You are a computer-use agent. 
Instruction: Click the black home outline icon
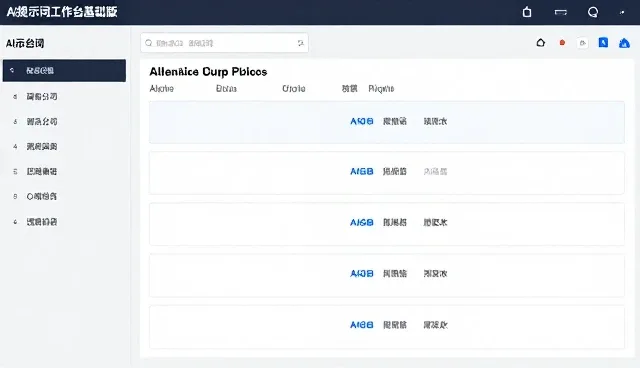point(541,43)
